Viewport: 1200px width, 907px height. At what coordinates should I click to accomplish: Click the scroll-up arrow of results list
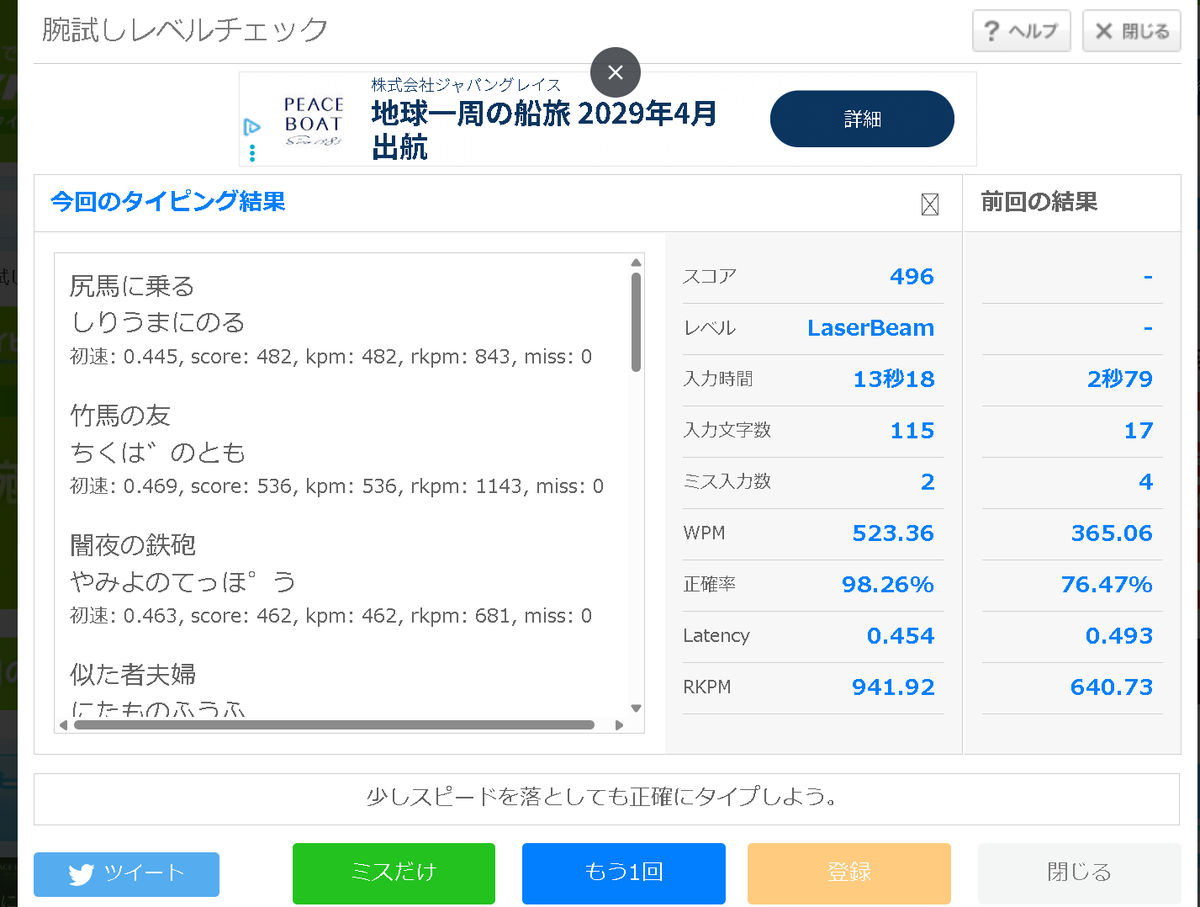[636, 262]
